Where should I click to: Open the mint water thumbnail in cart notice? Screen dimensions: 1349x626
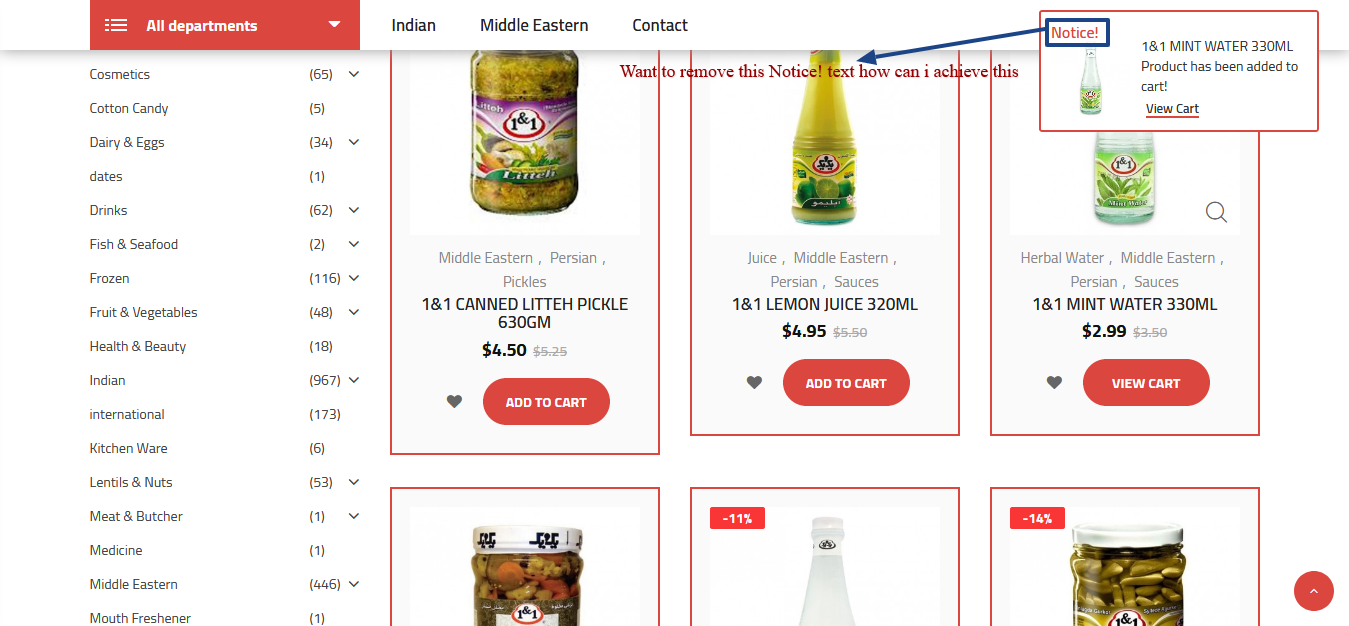point(1090,81)
